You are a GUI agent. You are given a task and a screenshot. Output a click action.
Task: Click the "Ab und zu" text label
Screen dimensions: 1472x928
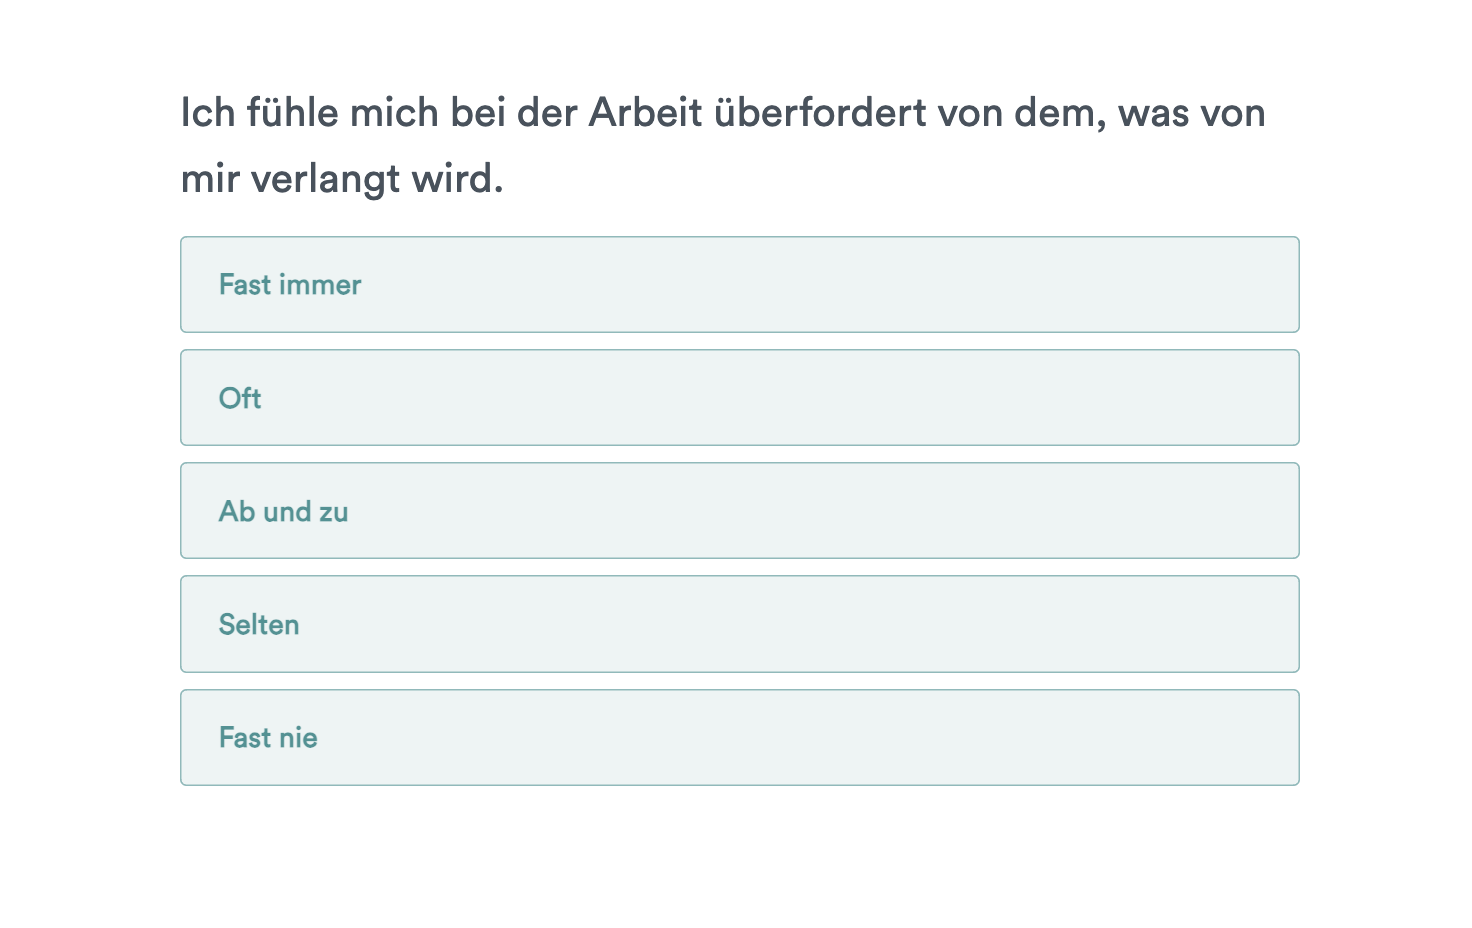284,511
